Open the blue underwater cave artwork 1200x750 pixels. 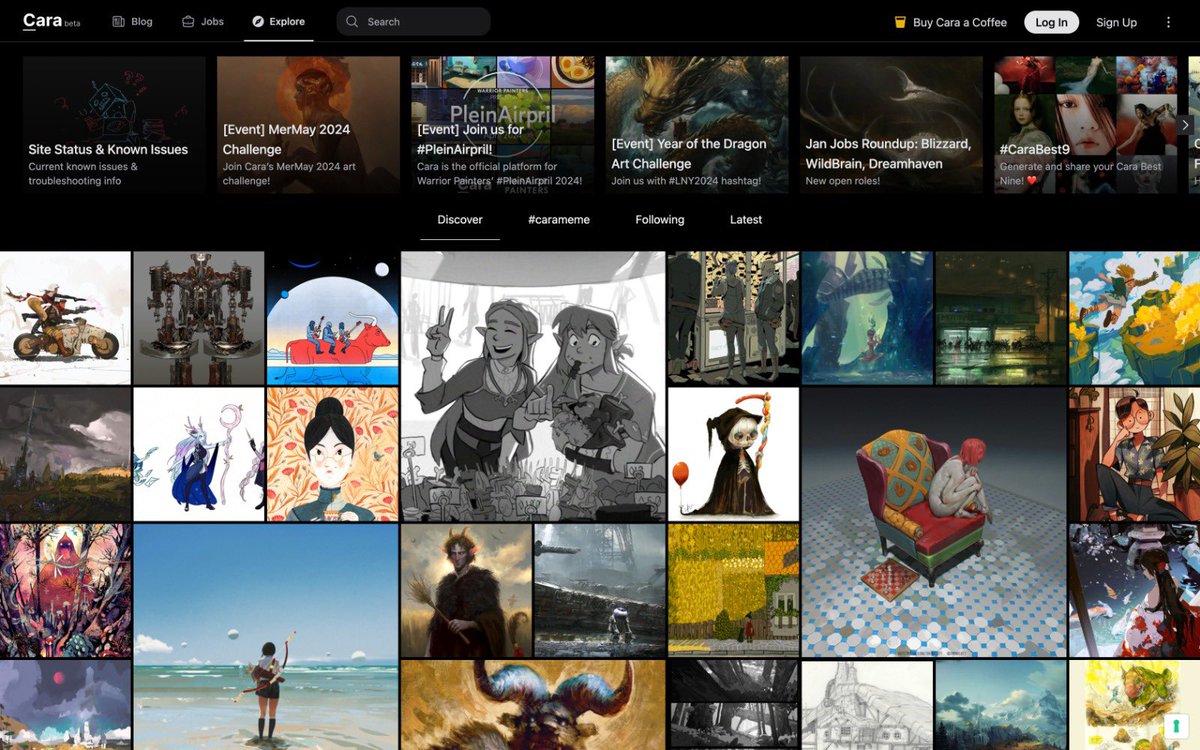click(867, 318)
